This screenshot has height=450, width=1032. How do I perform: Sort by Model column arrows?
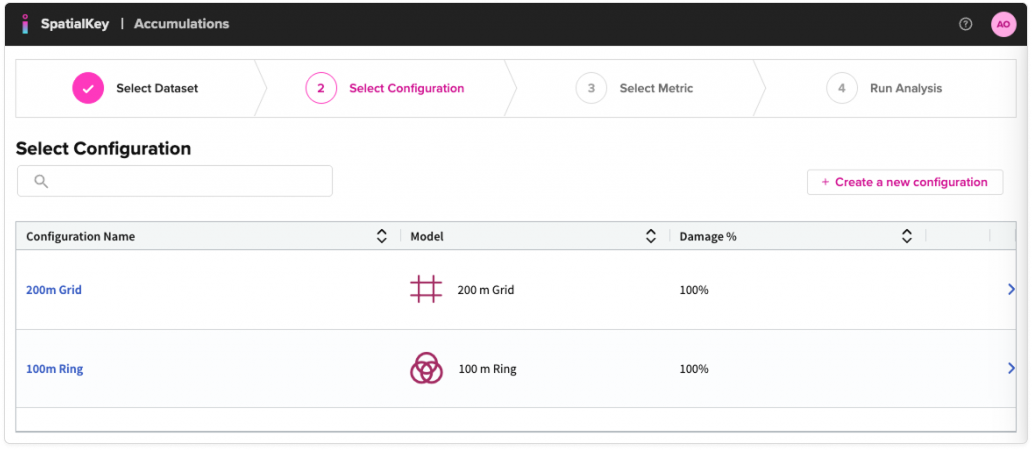[650, 236]
